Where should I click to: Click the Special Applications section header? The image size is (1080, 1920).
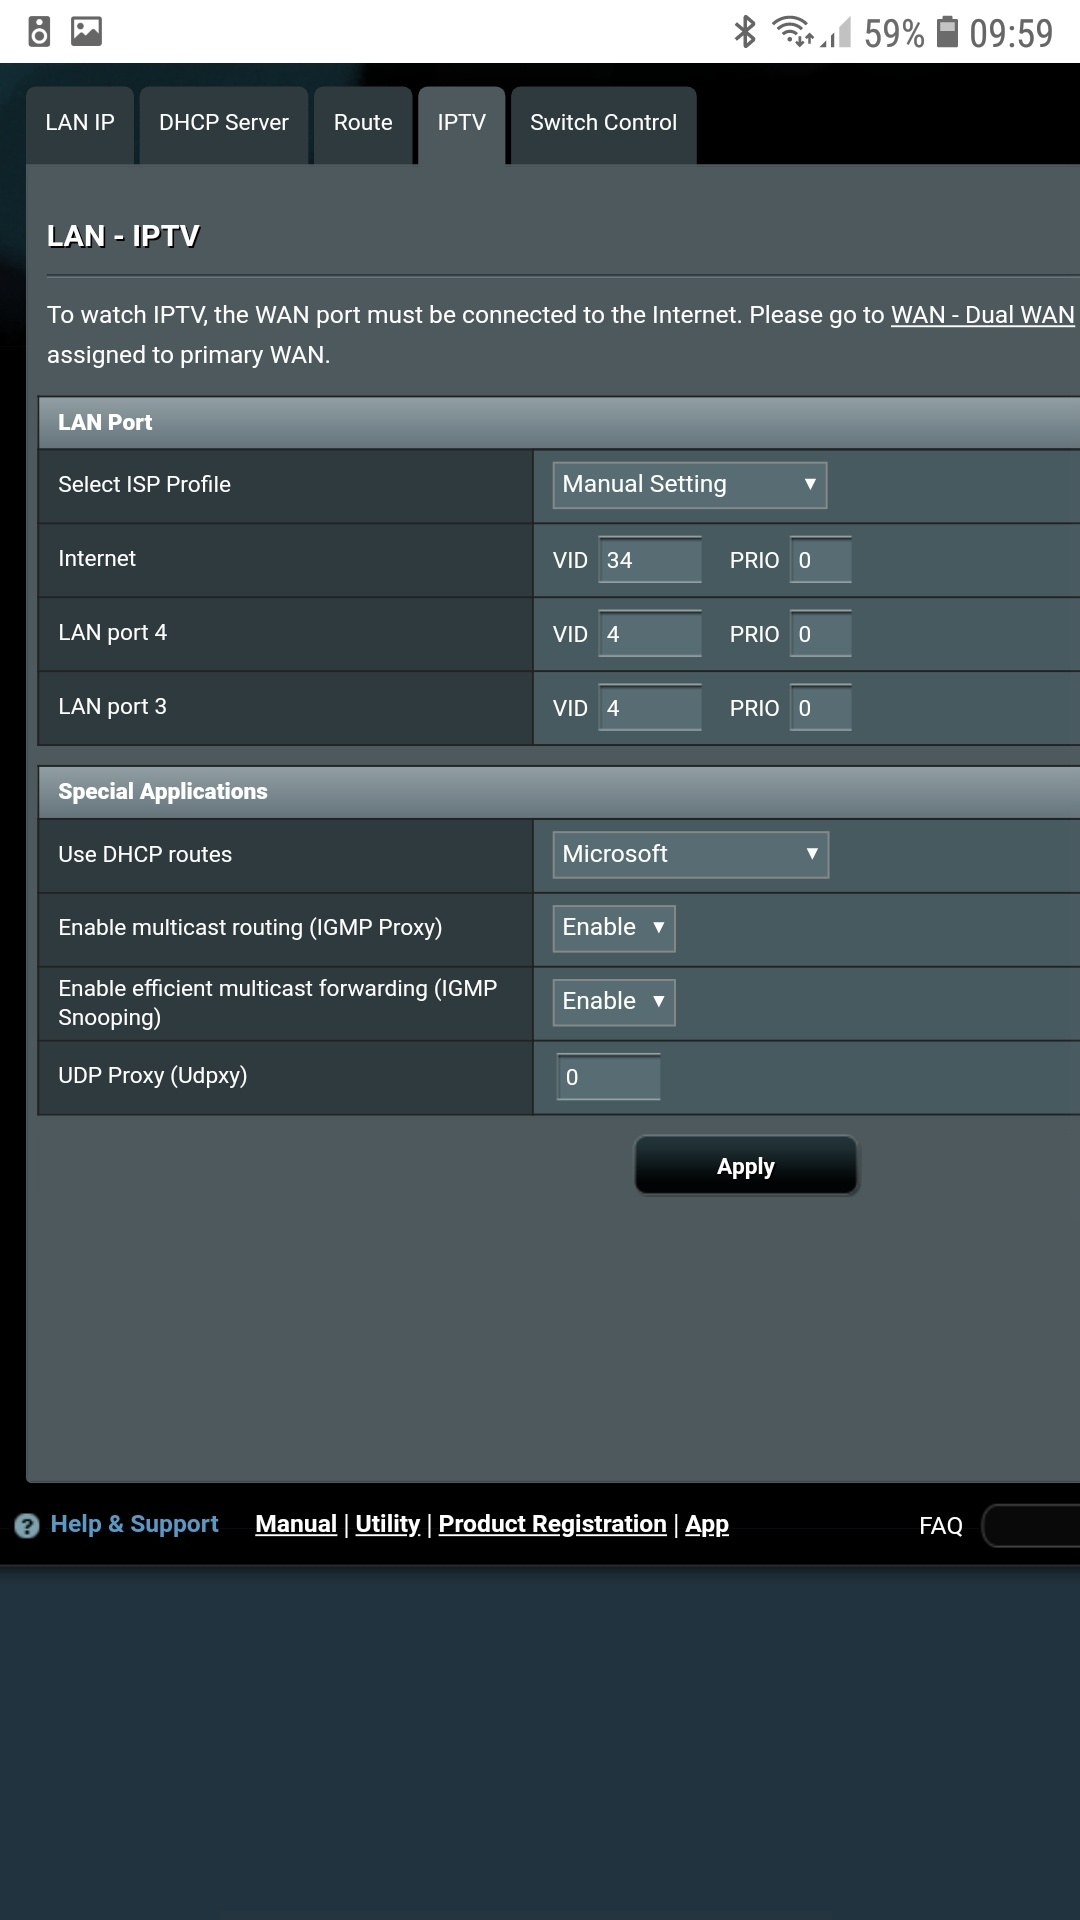pos(559,792)
